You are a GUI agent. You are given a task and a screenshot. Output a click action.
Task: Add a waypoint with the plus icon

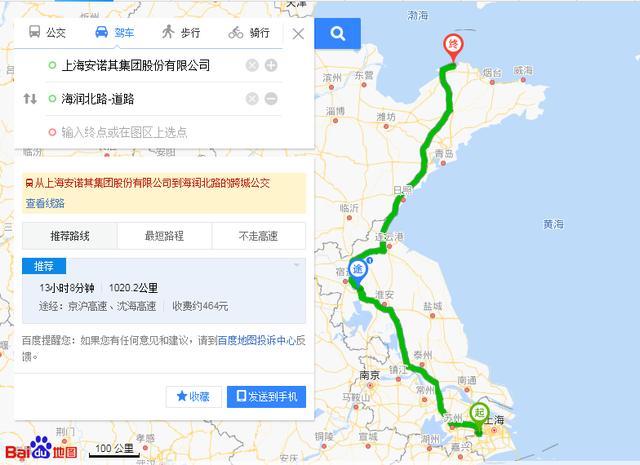pyautogui.click(x=271, y=65)
